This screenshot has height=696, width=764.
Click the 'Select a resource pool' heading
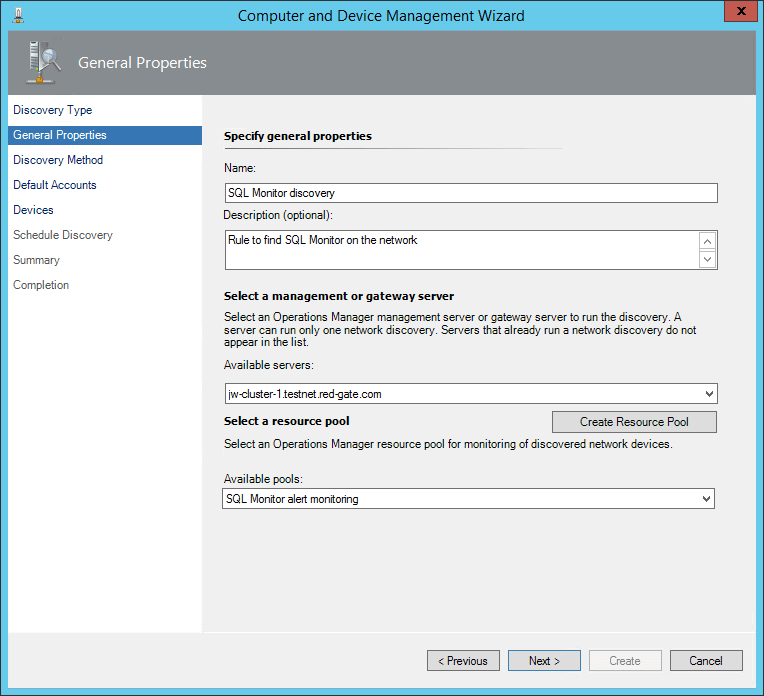click(x=286, y=421)
